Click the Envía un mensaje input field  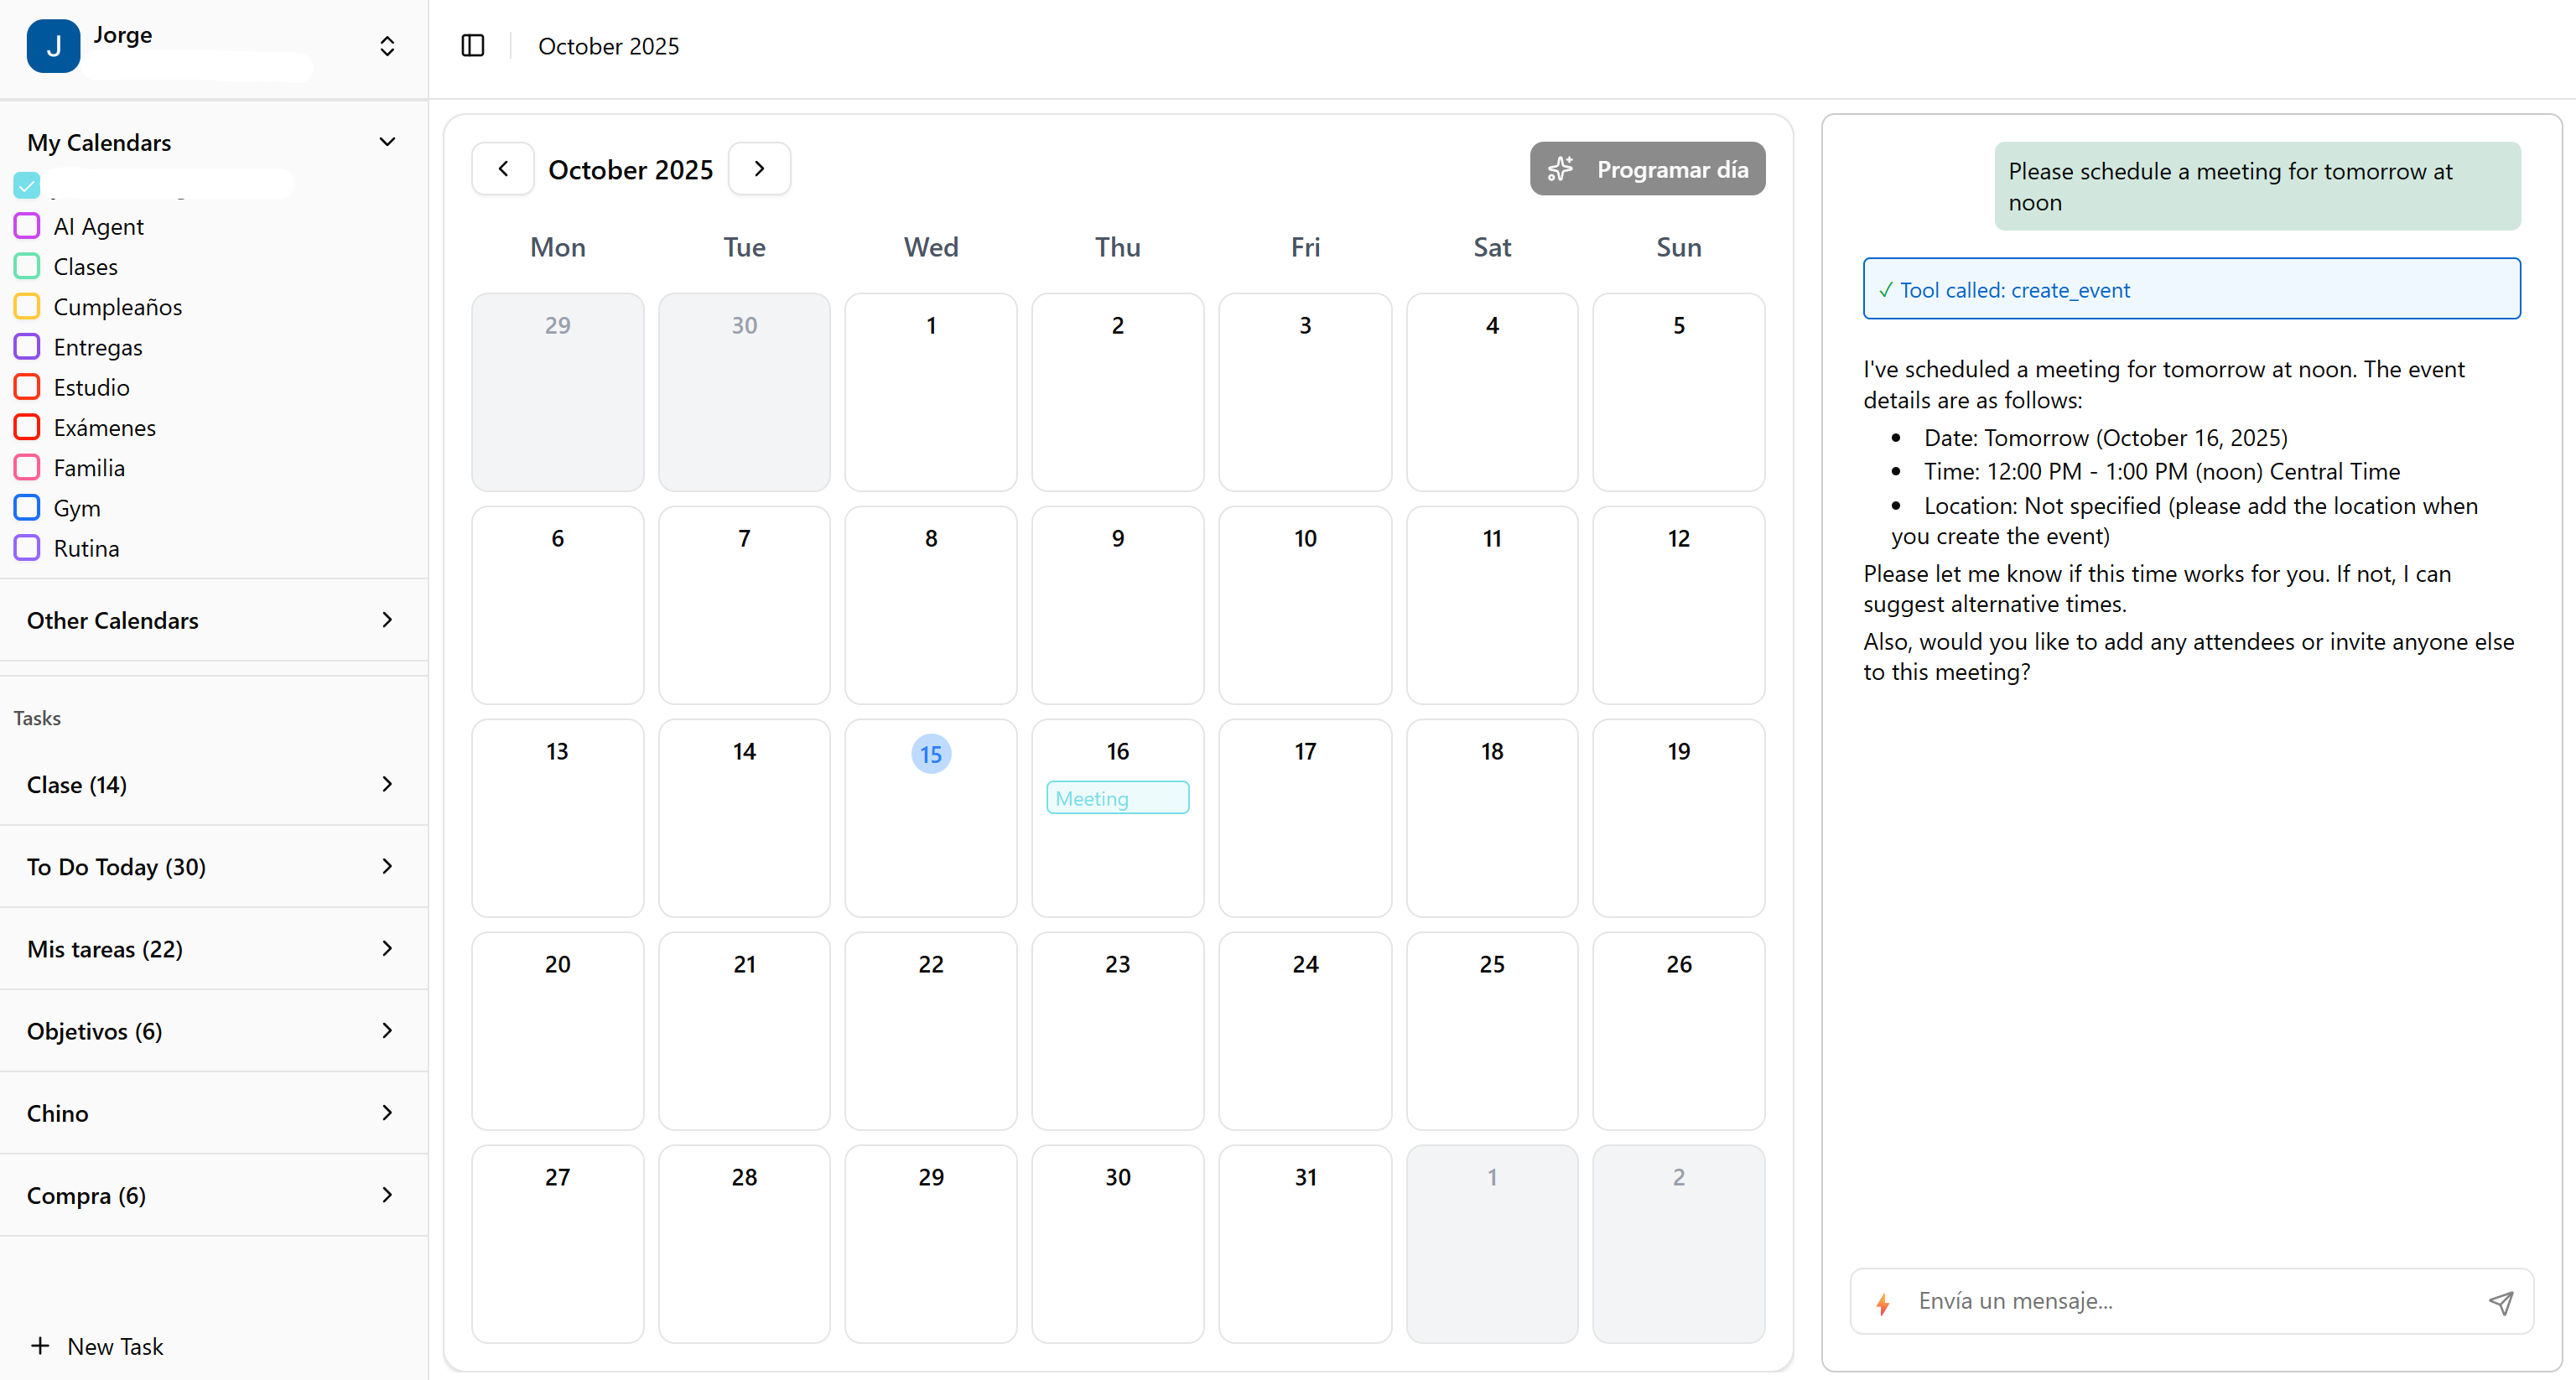coord(2150,1301)
